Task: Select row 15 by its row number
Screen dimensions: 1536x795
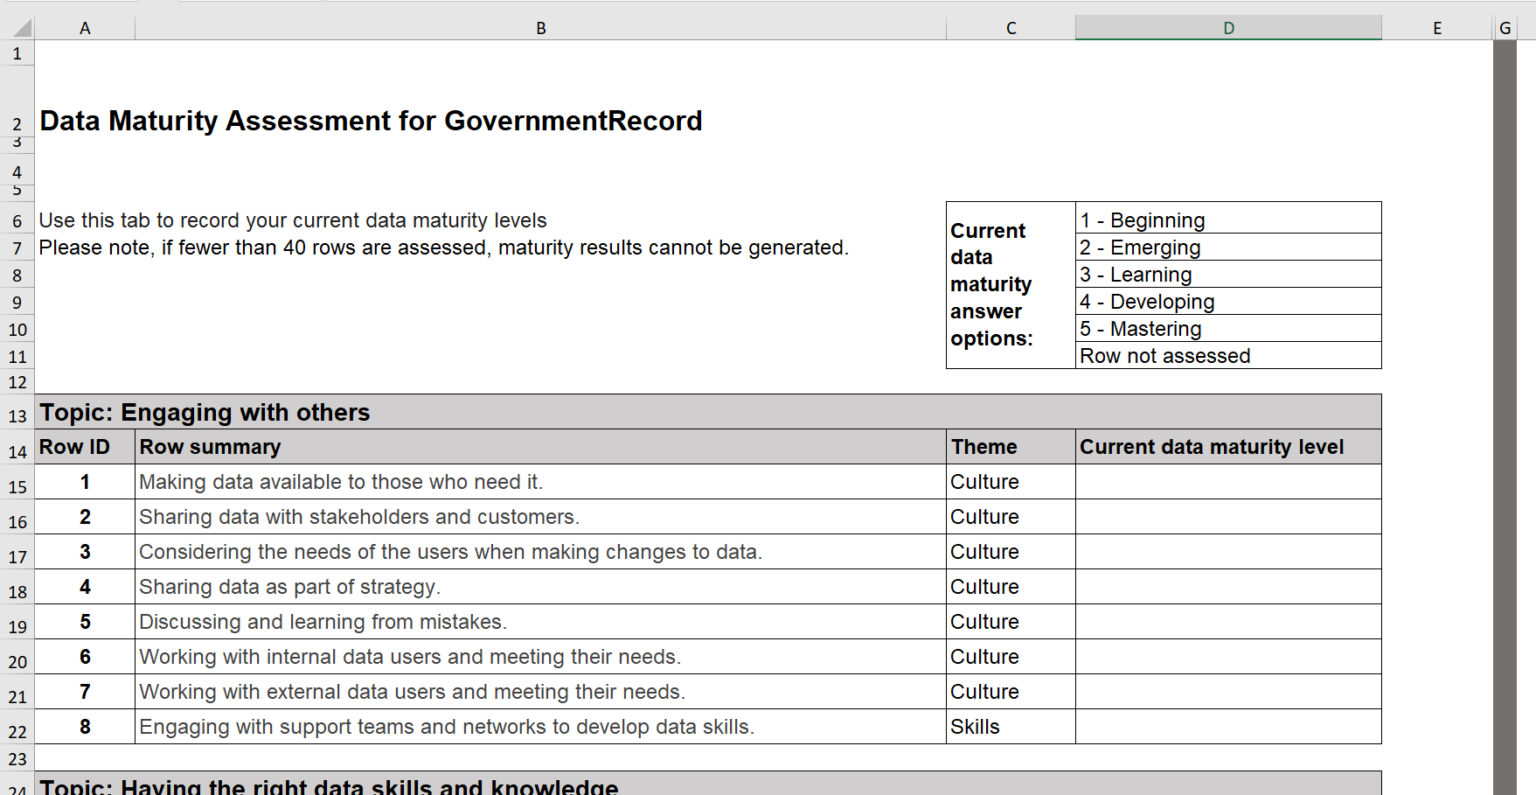Action: pos(17,481)
